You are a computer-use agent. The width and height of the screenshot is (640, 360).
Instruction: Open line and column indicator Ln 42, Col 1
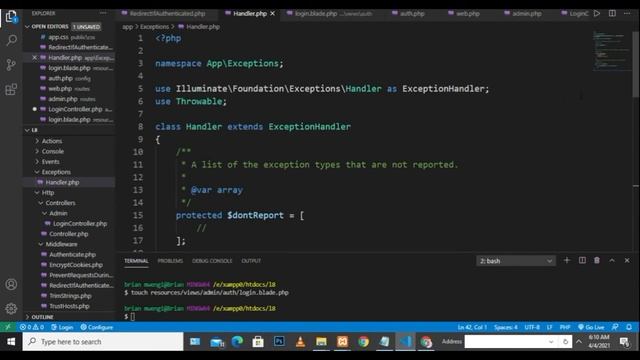tap(472, 327)
